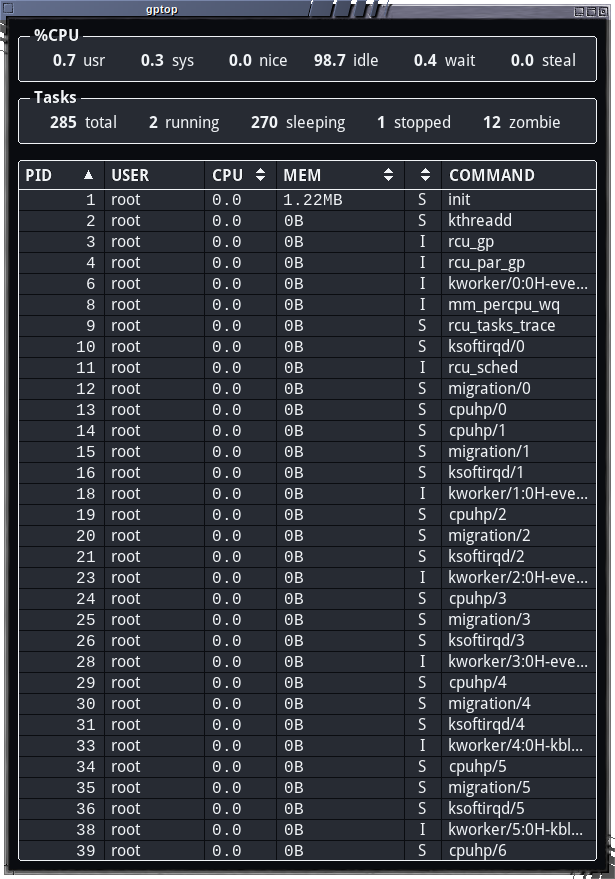Click the process state column sort arrows
Image resolution: width=615 pixels, height=879 pixels.
pyautogui.click(x=425, y=175)
